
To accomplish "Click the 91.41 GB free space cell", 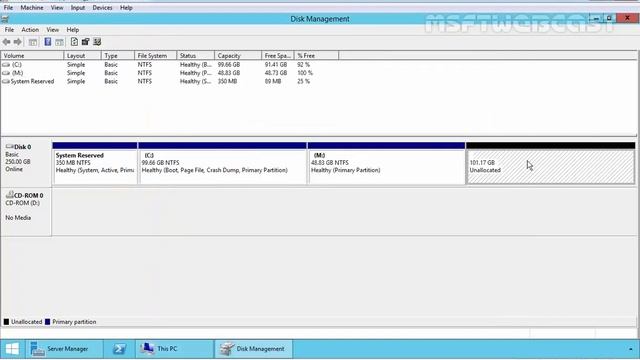I will (276, 65).
